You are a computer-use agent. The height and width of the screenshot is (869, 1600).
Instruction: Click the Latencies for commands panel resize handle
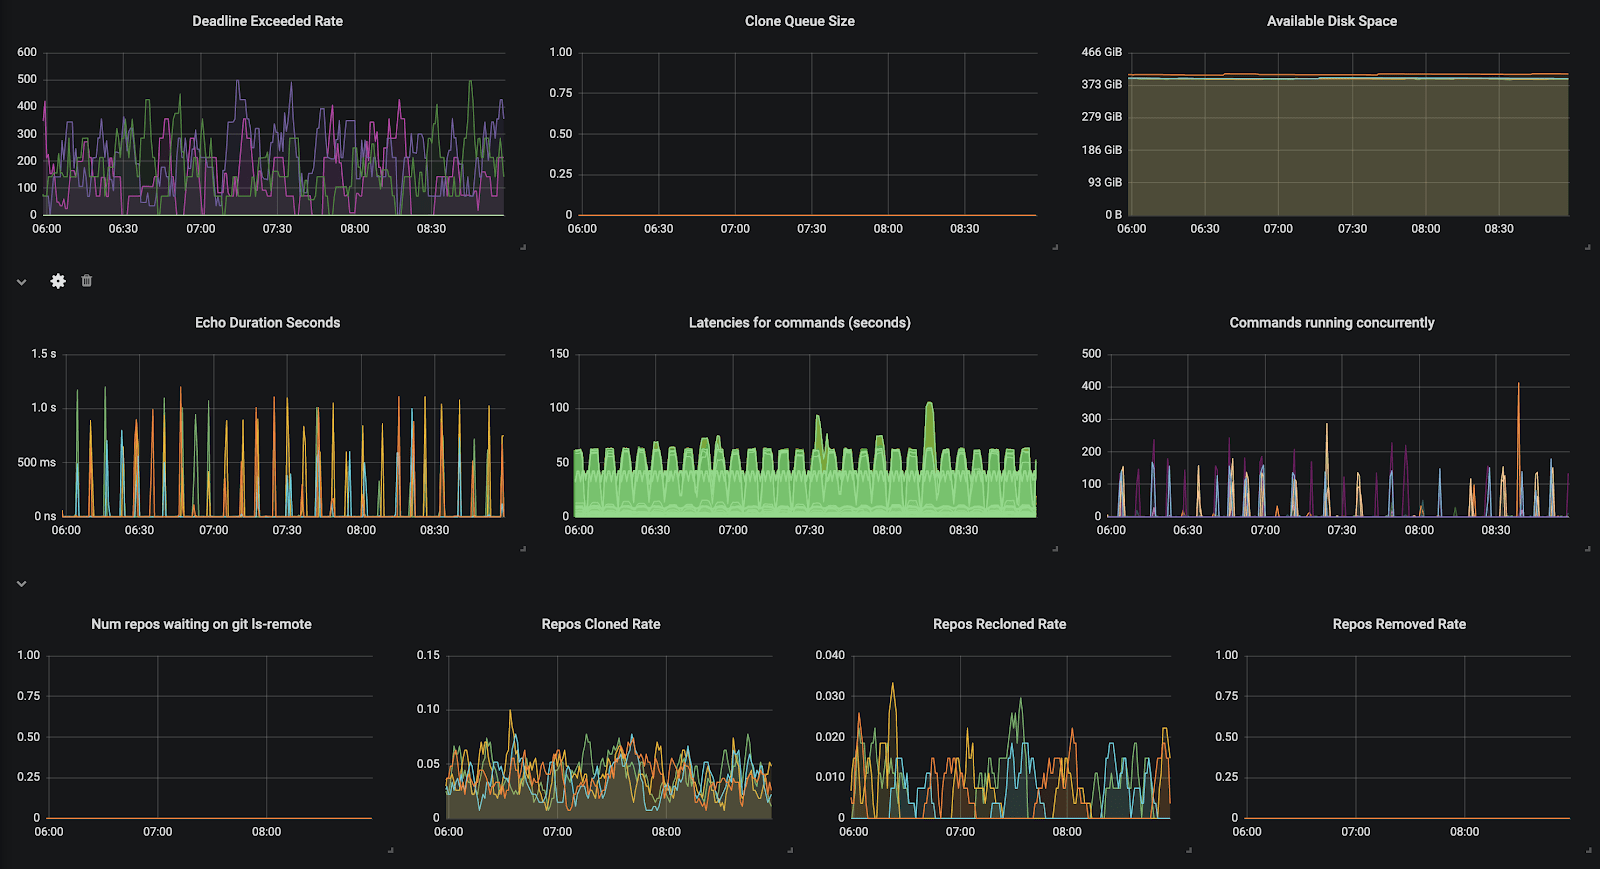pyautogui.click(x=1055, y=548)
